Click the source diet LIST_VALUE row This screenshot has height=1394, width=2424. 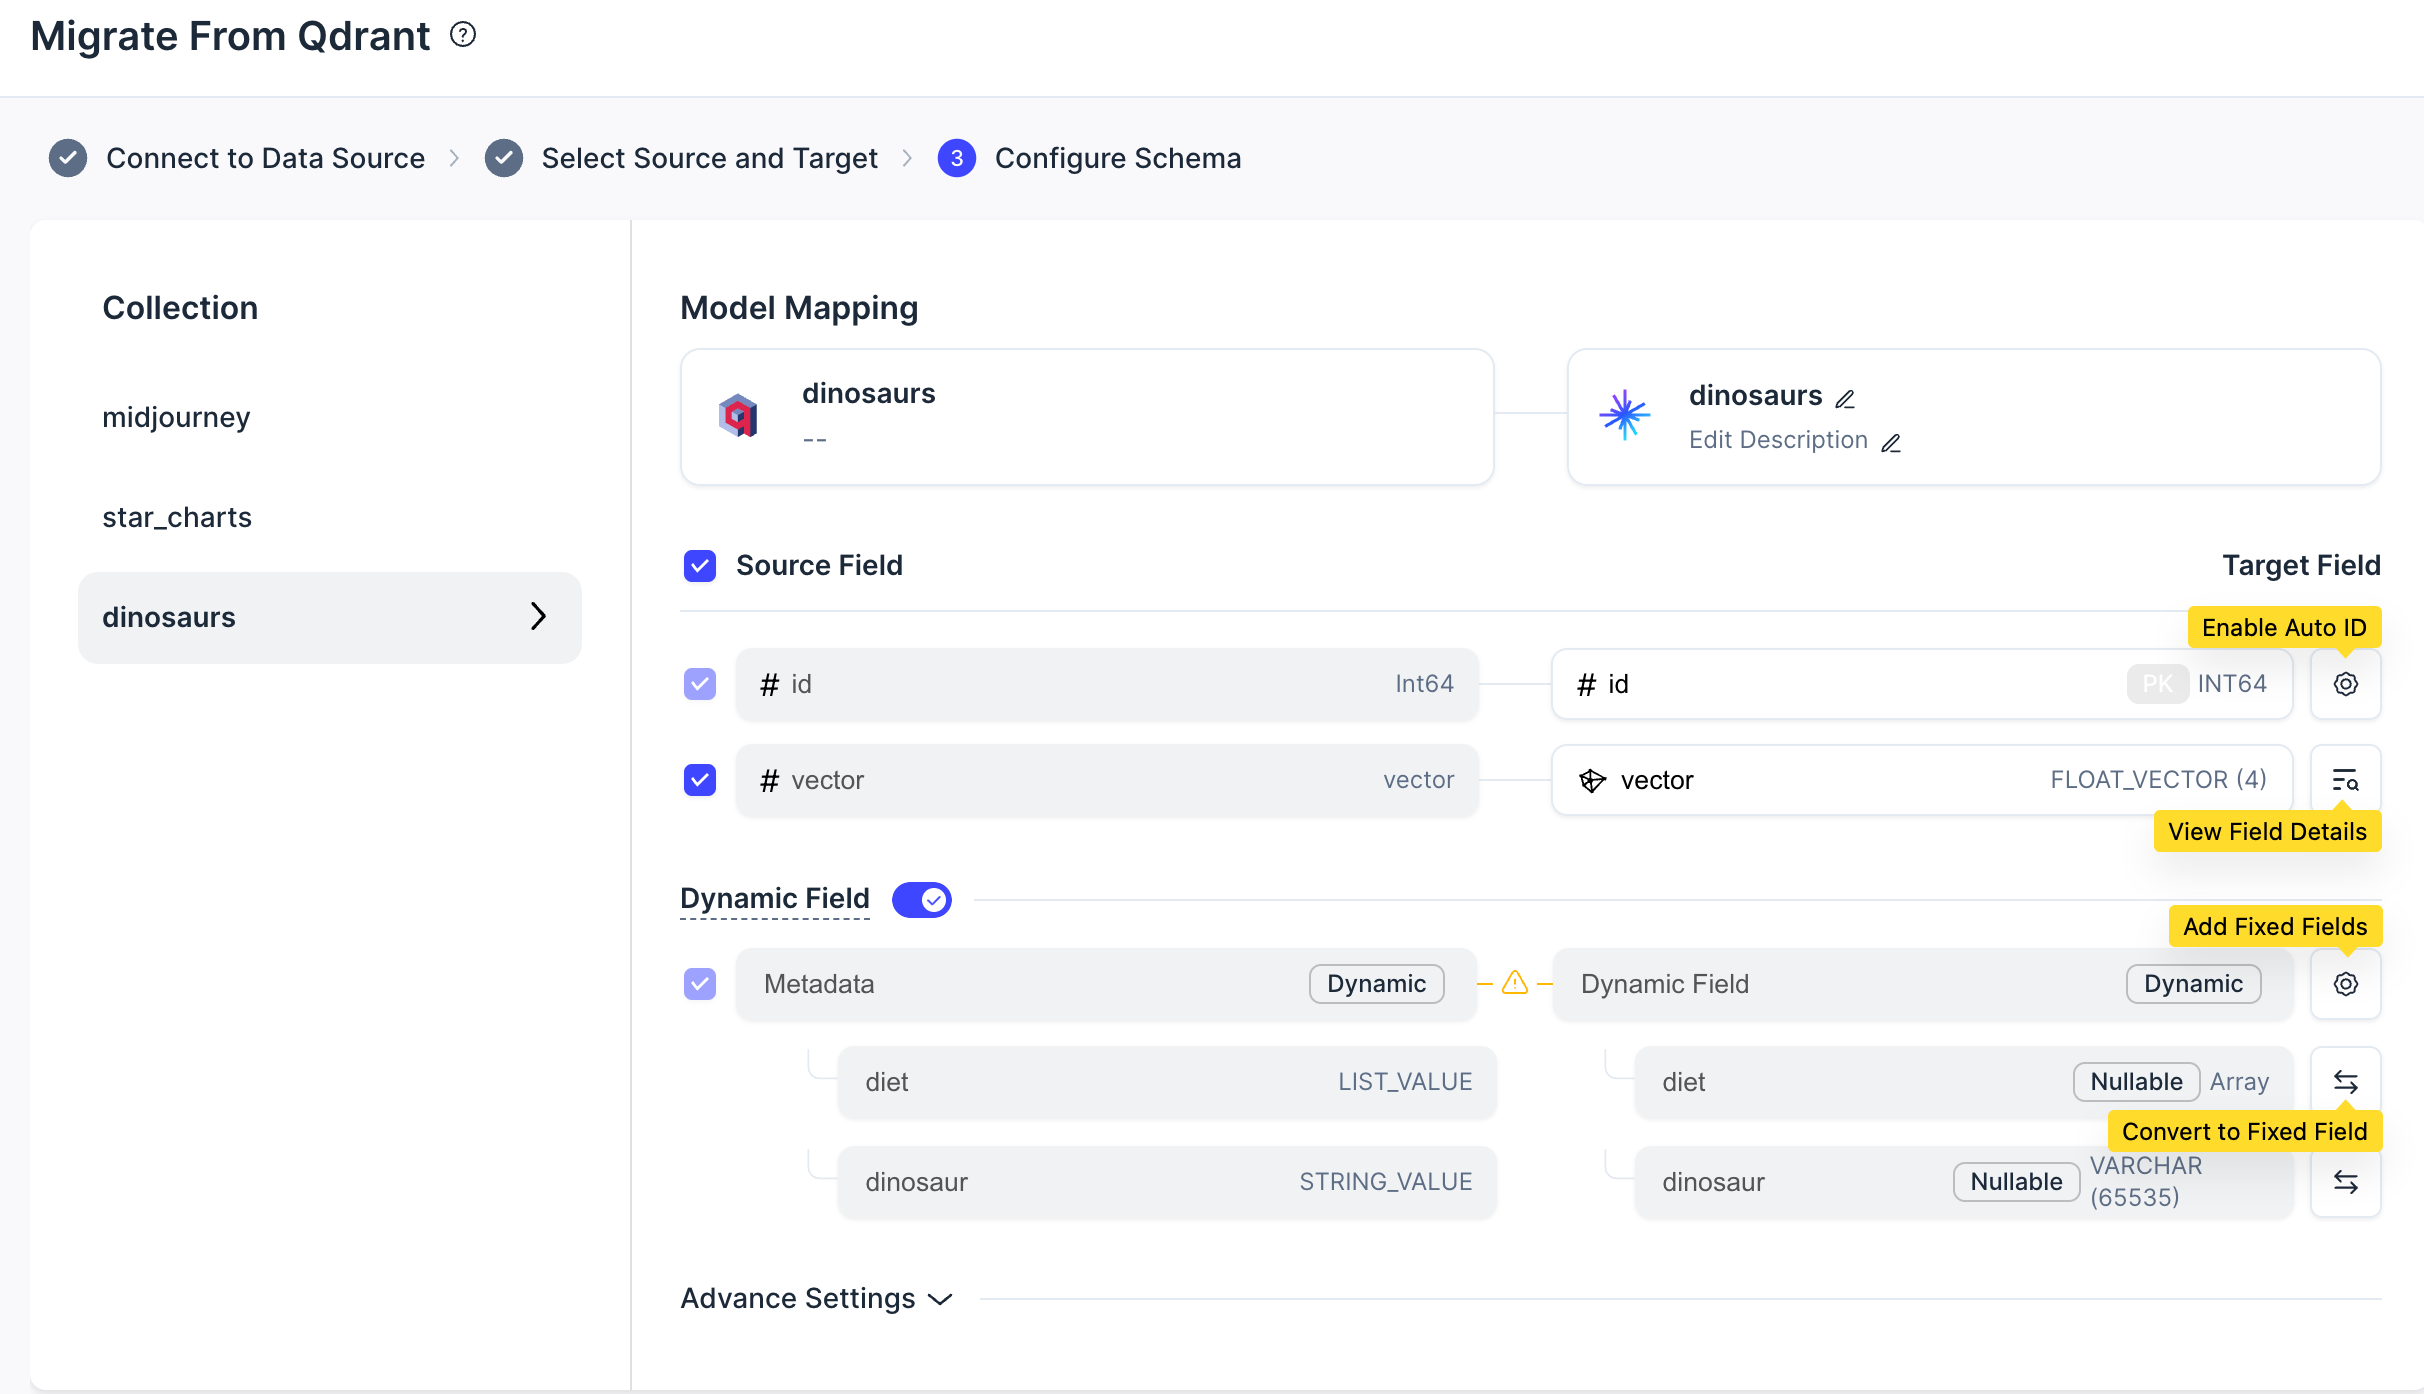(1167, 1082)
